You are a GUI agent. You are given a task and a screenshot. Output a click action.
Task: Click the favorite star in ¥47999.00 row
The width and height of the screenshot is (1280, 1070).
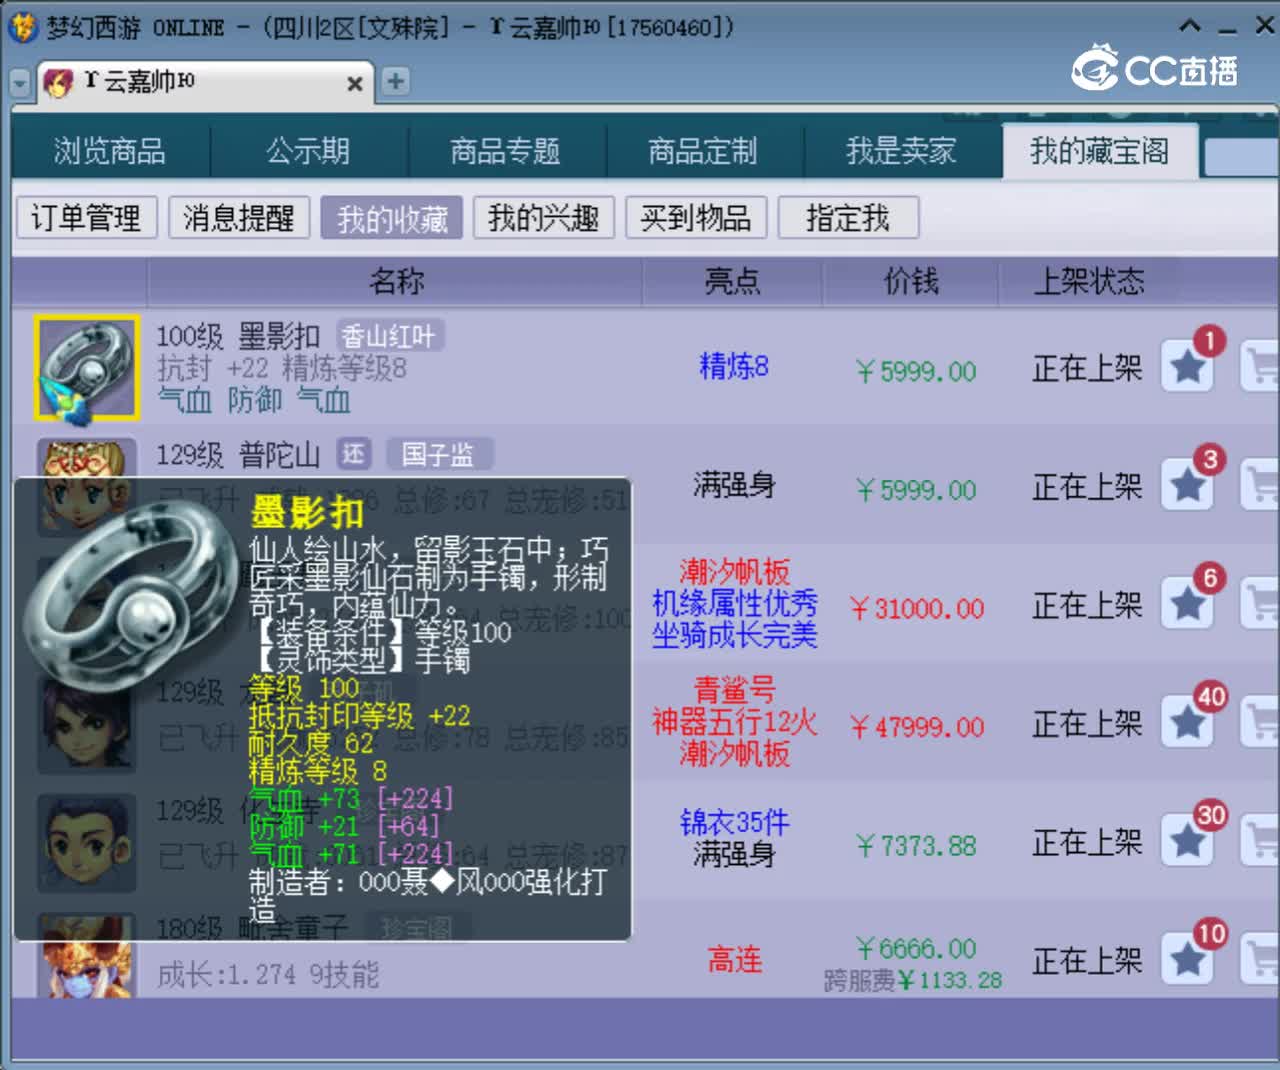coord(1188,723)
